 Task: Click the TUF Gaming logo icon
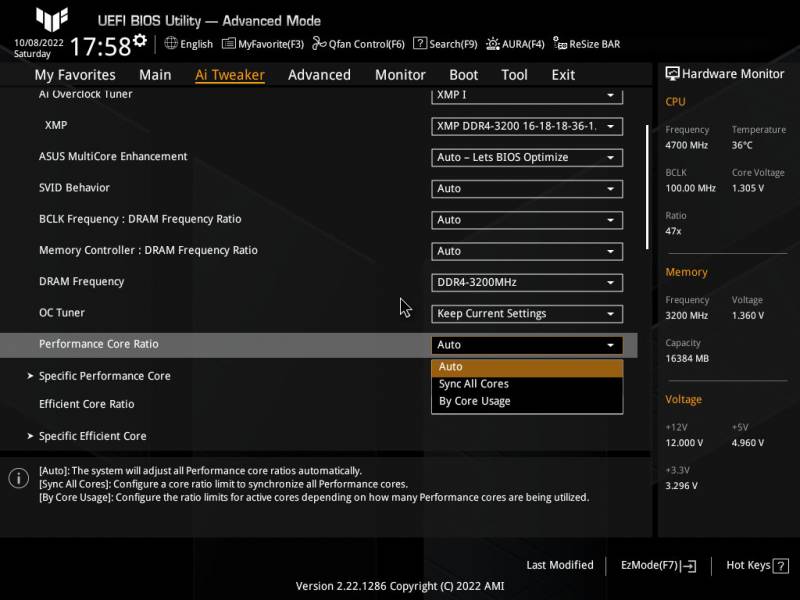[x=52, y=19]
